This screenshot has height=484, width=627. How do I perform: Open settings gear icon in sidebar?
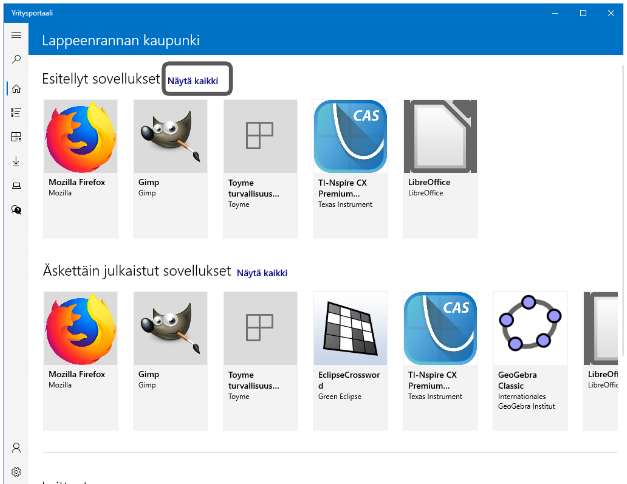16,472
